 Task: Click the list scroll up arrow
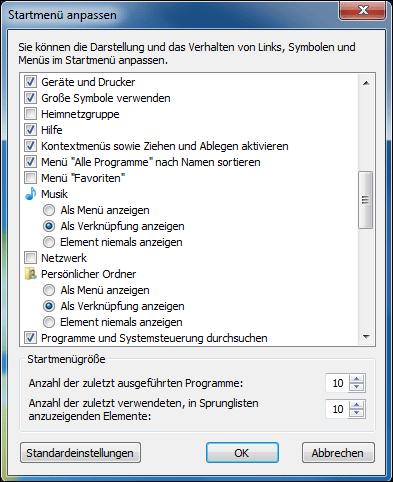[366, 83]
